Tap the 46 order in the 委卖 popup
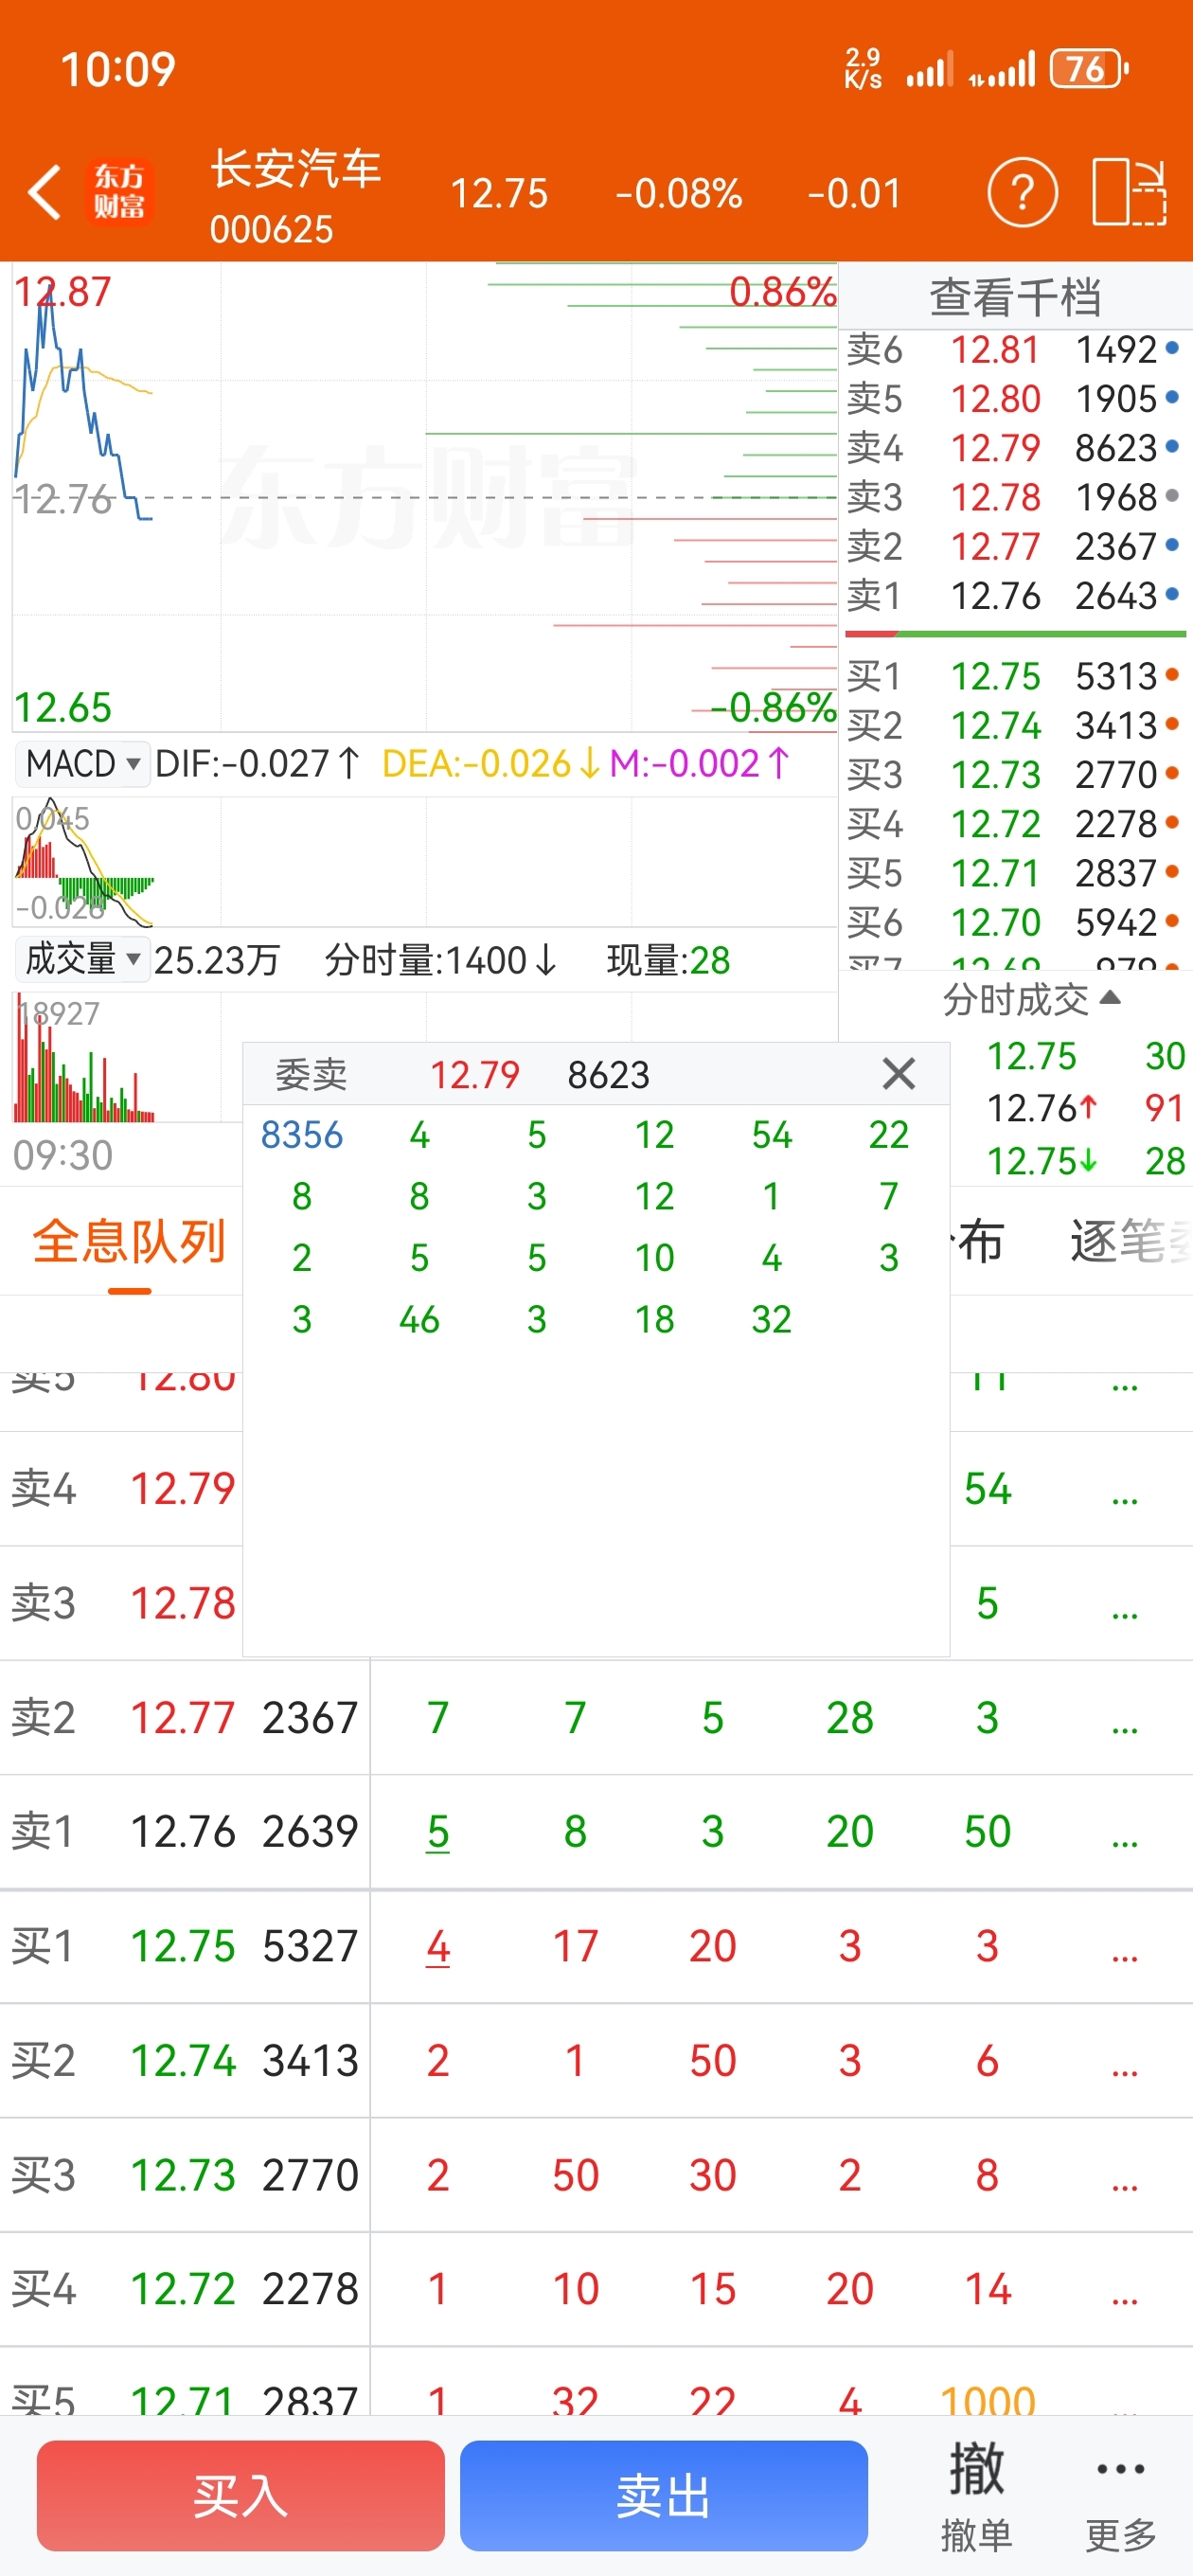The image size is (1193, 2576). point(419,1320)
